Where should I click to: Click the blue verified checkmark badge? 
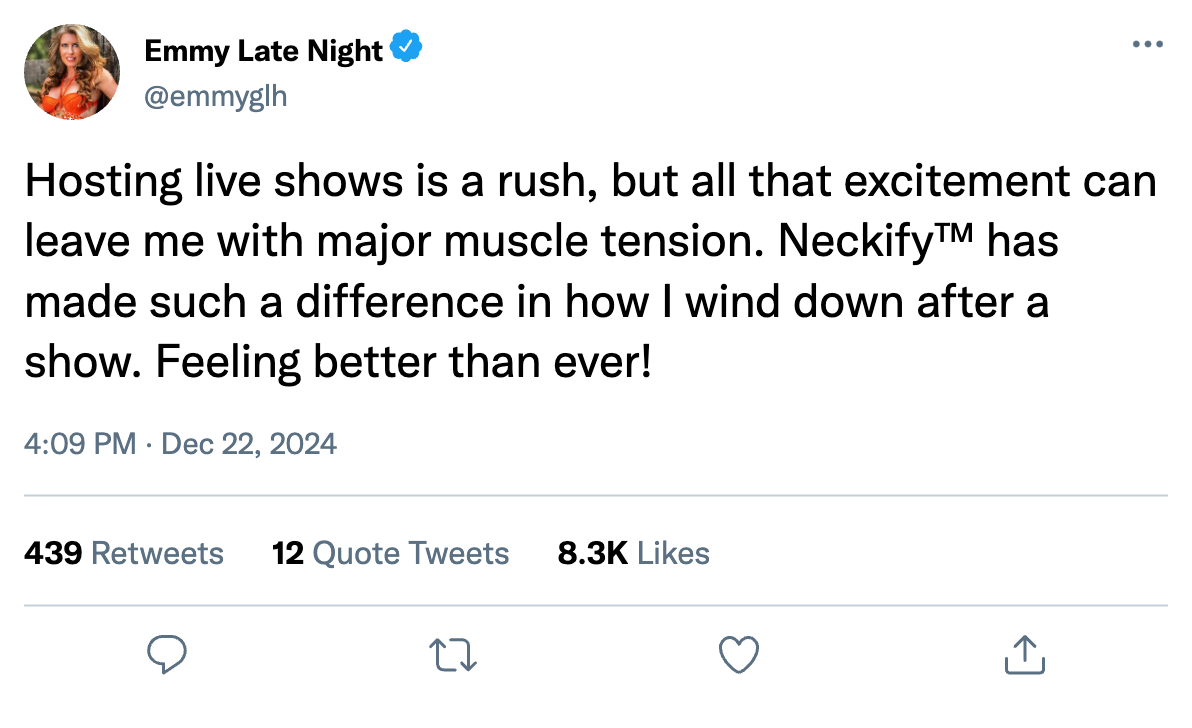point(406,46)
